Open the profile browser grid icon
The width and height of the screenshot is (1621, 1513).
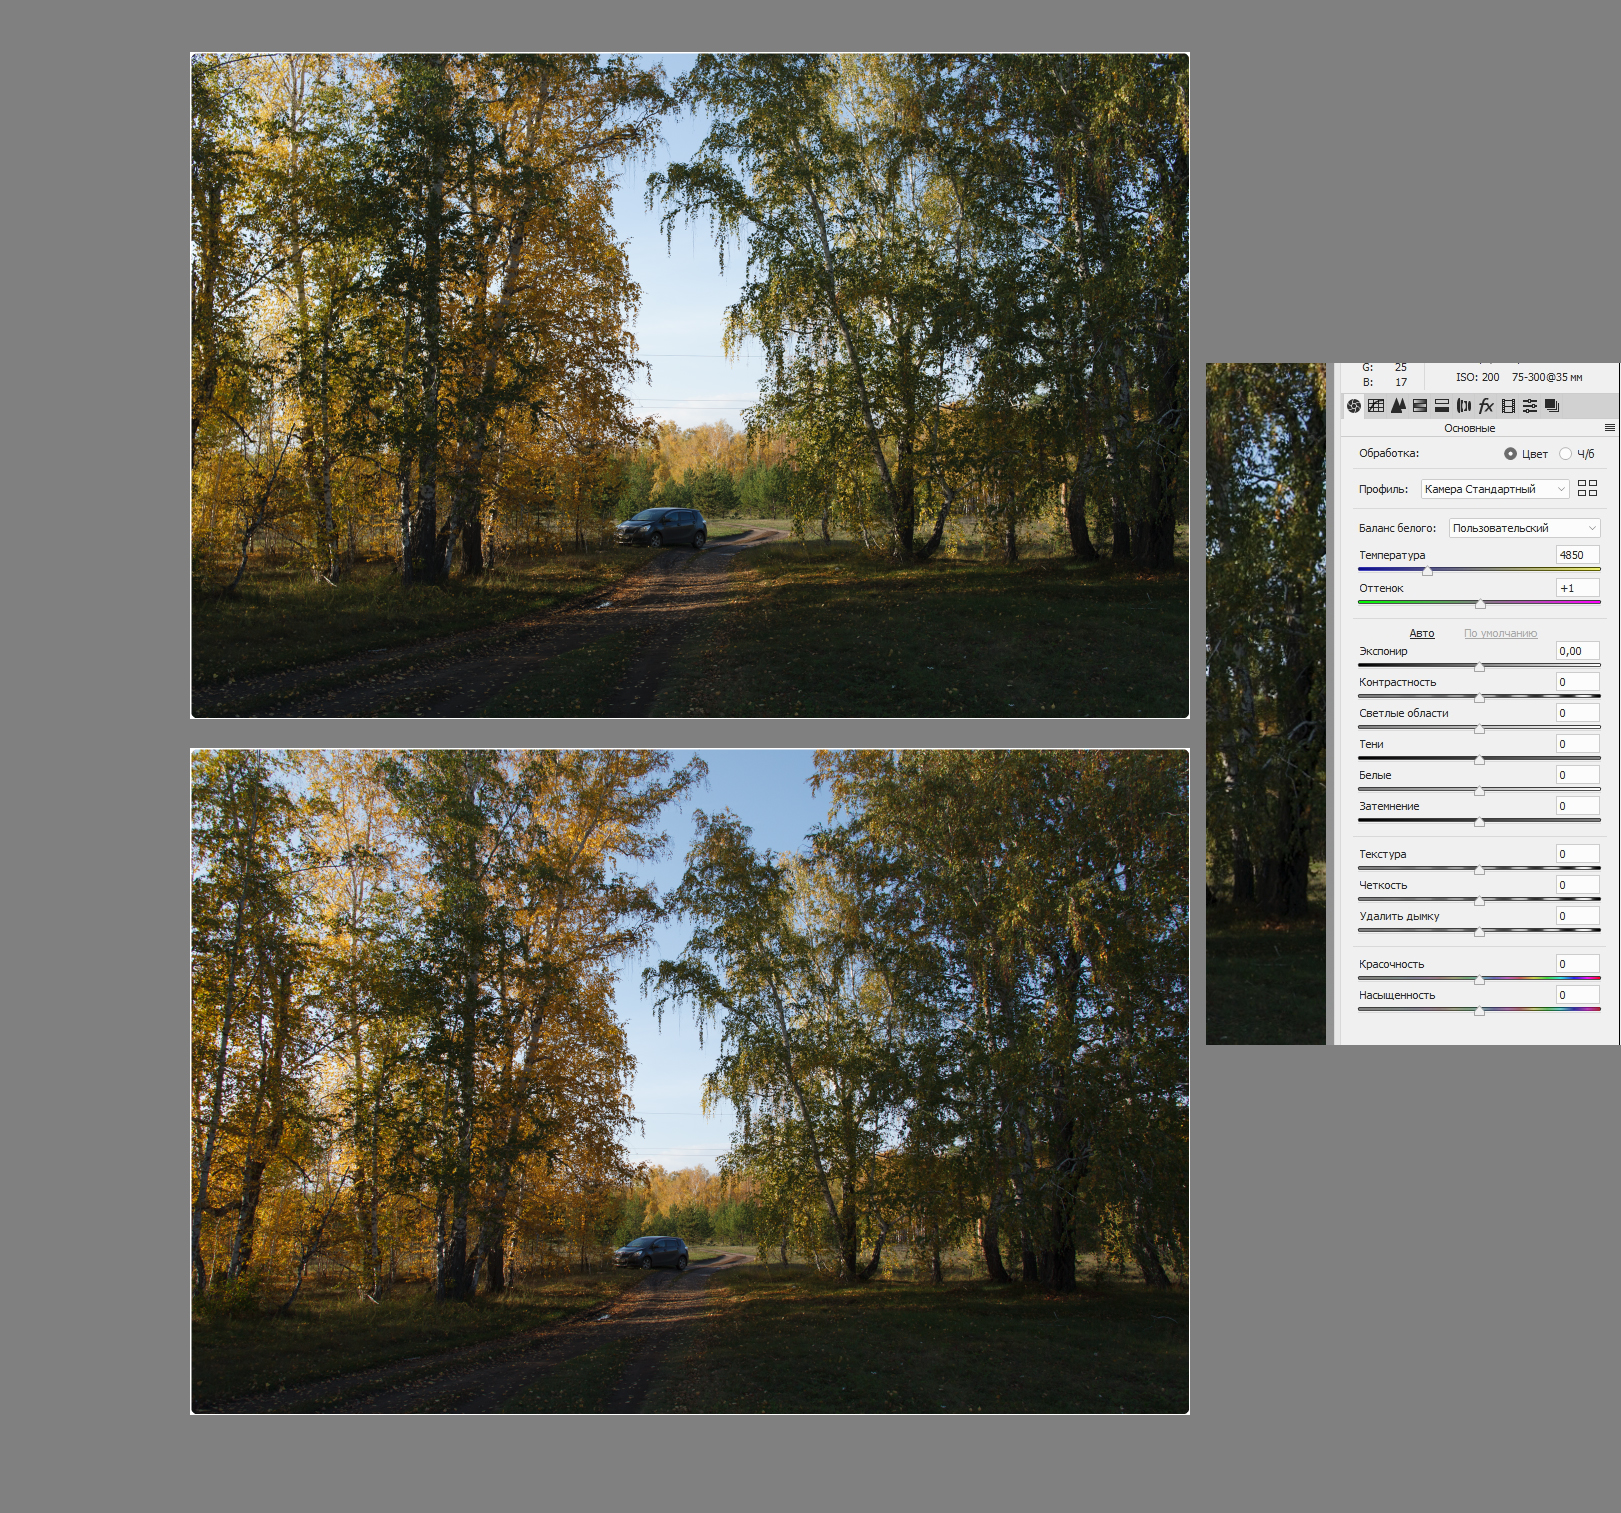1587,489
